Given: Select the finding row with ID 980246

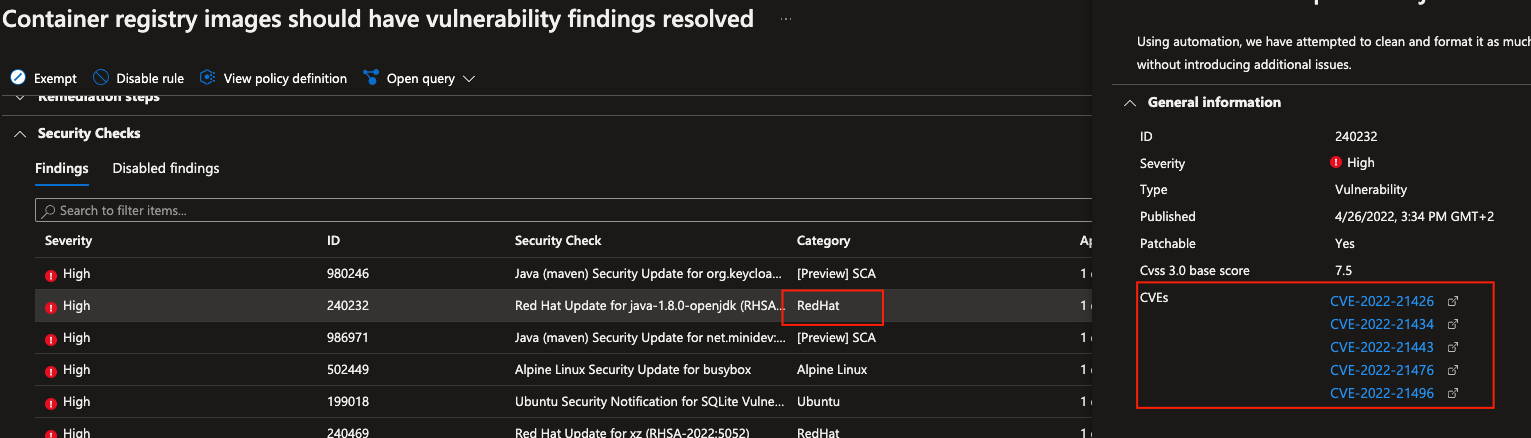Looking at the screenshot, I should click(563, 274).
